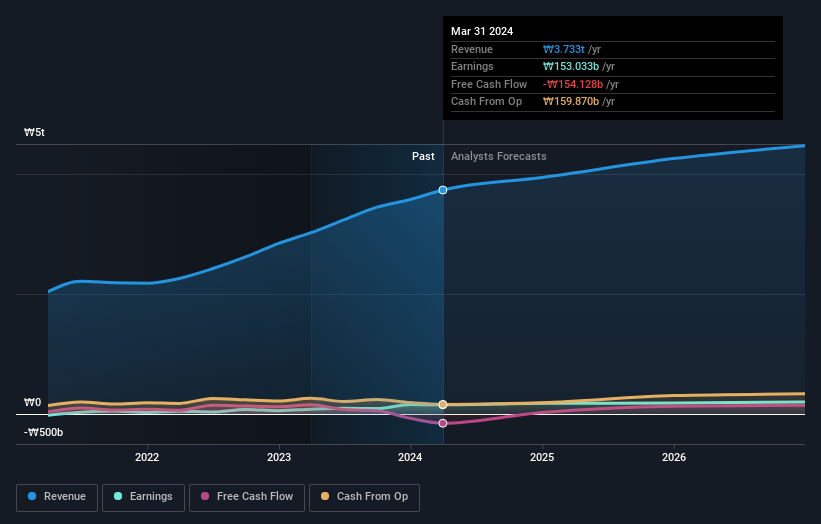Click the Mar 31 2024 tooltip date

pos(482,31)
